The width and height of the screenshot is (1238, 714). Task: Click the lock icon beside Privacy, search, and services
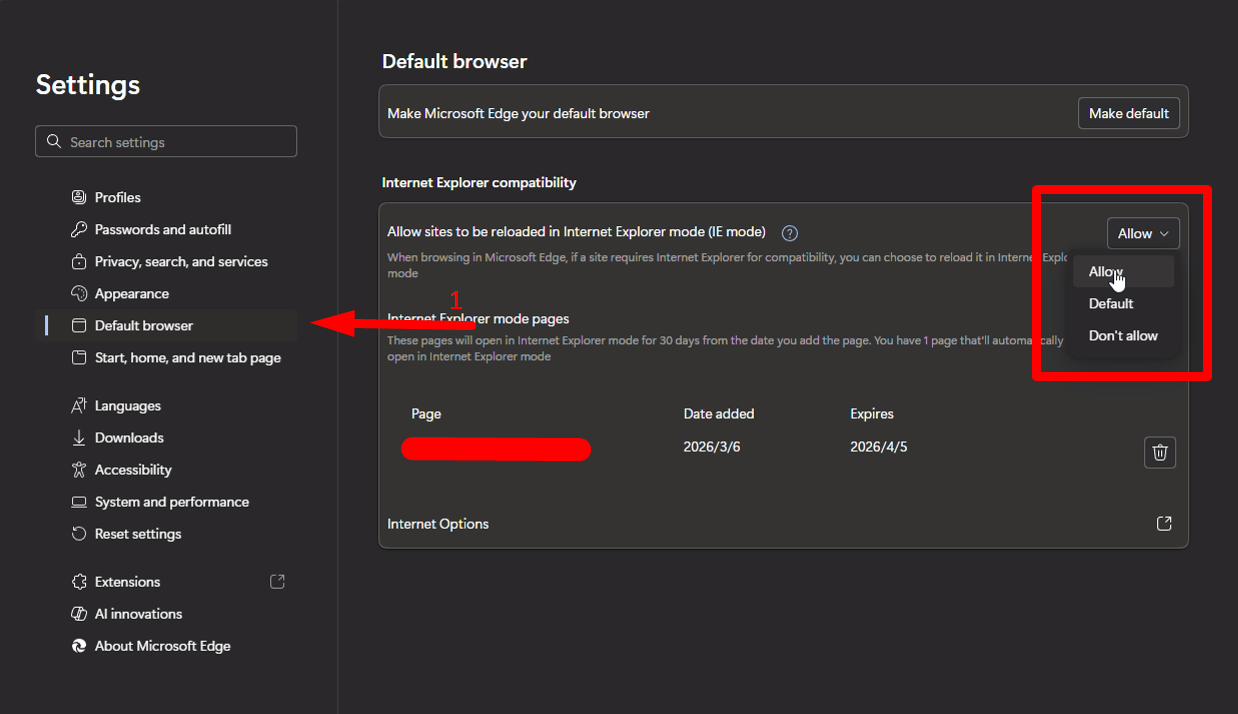click(79, 261)
